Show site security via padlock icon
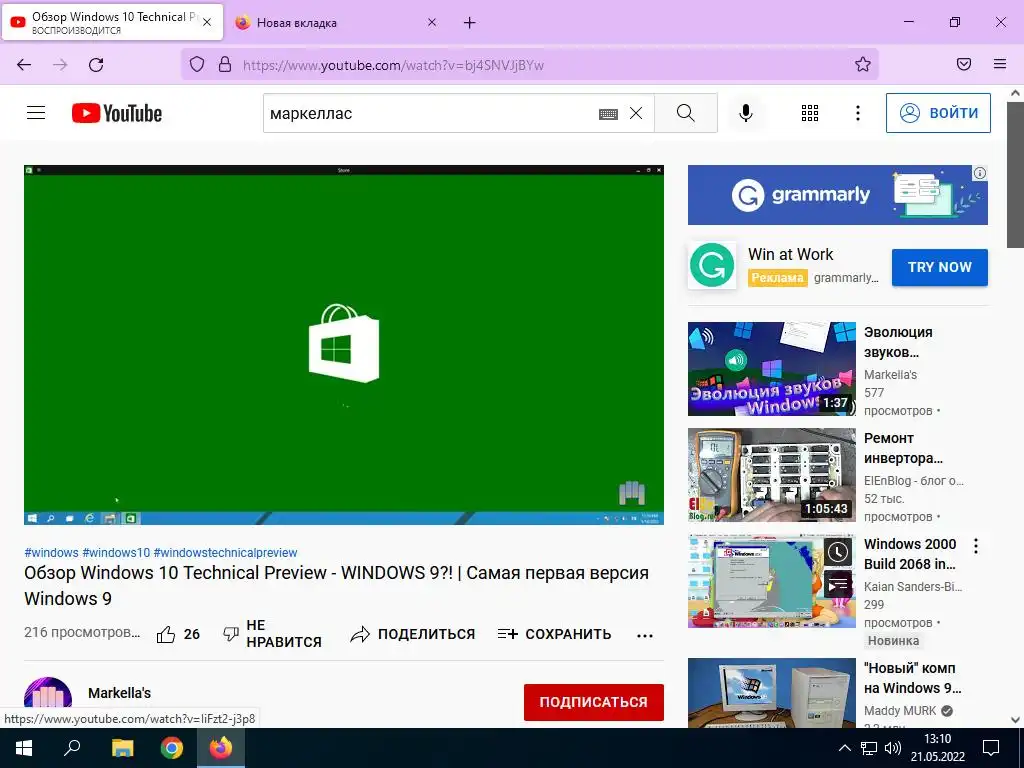The width and height of the screenshot is (1024, 768). pyautogui.click(x=225, y=64)
